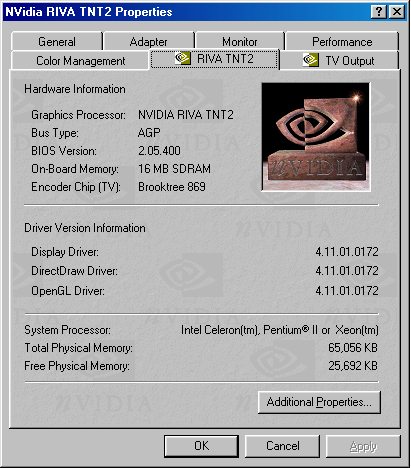Click the 'Encoder Chip (TV):' label

76,187
